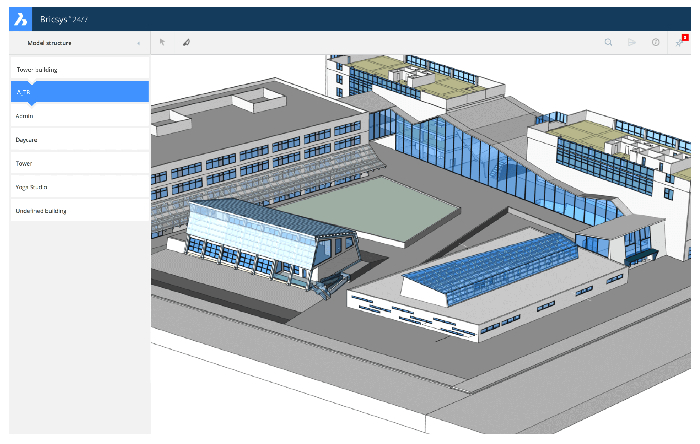Select the arrow pointer tool
Viewport: 700px width, 444px height.
click(x=163, y=42)
